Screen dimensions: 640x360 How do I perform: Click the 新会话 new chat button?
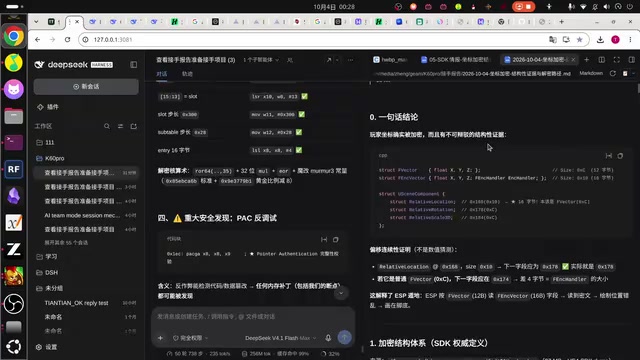pyautogui.click(x=86, y=87)
